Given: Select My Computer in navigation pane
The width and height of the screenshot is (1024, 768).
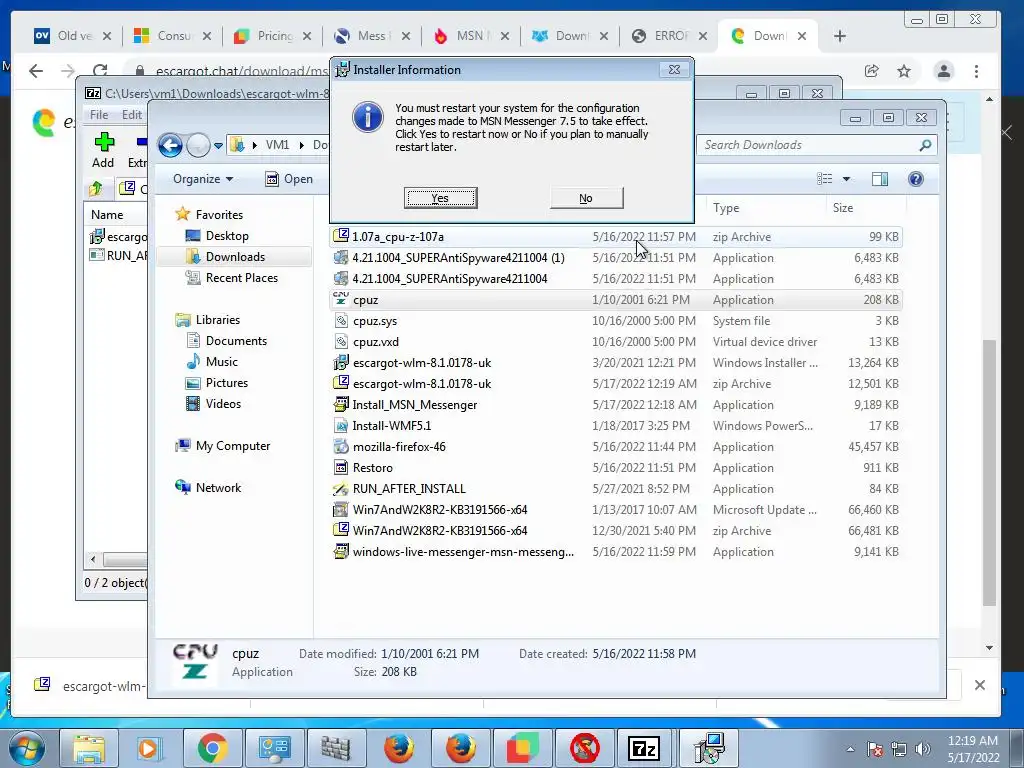Looking at the screenshot, I should [232, 445].
